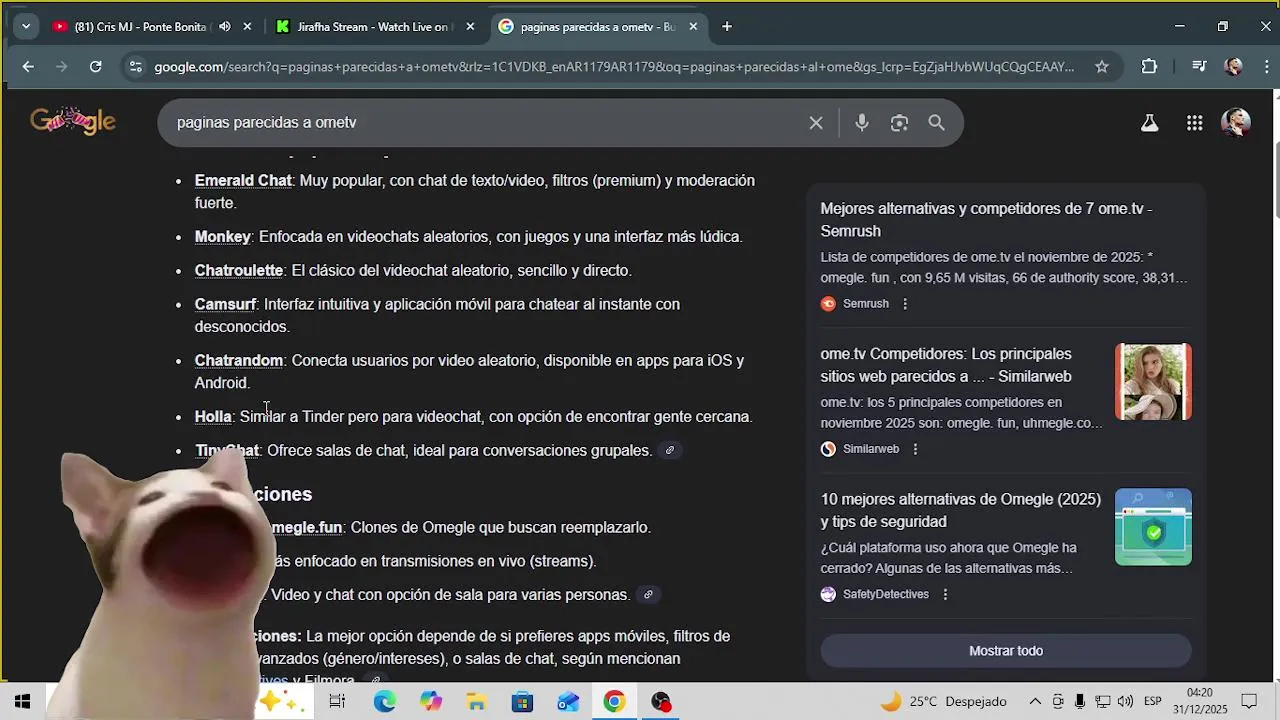The width and height of the screenshot is (1280, 720).
Task: Click source link icon after TinyChat line
Action: (x=670, y=451)
